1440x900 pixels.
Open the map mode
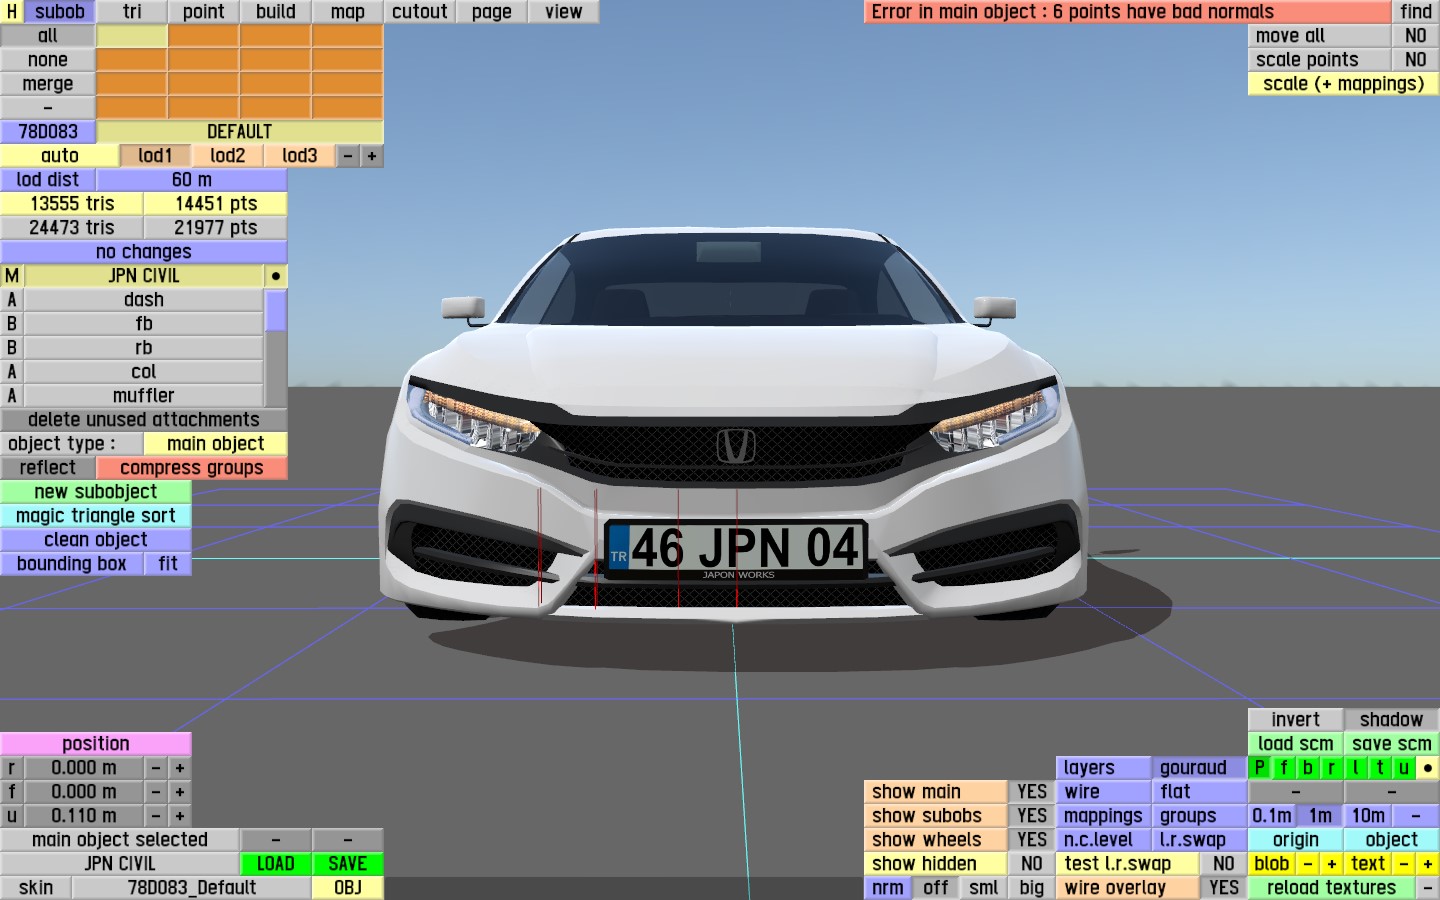click(x=348, y=12)
